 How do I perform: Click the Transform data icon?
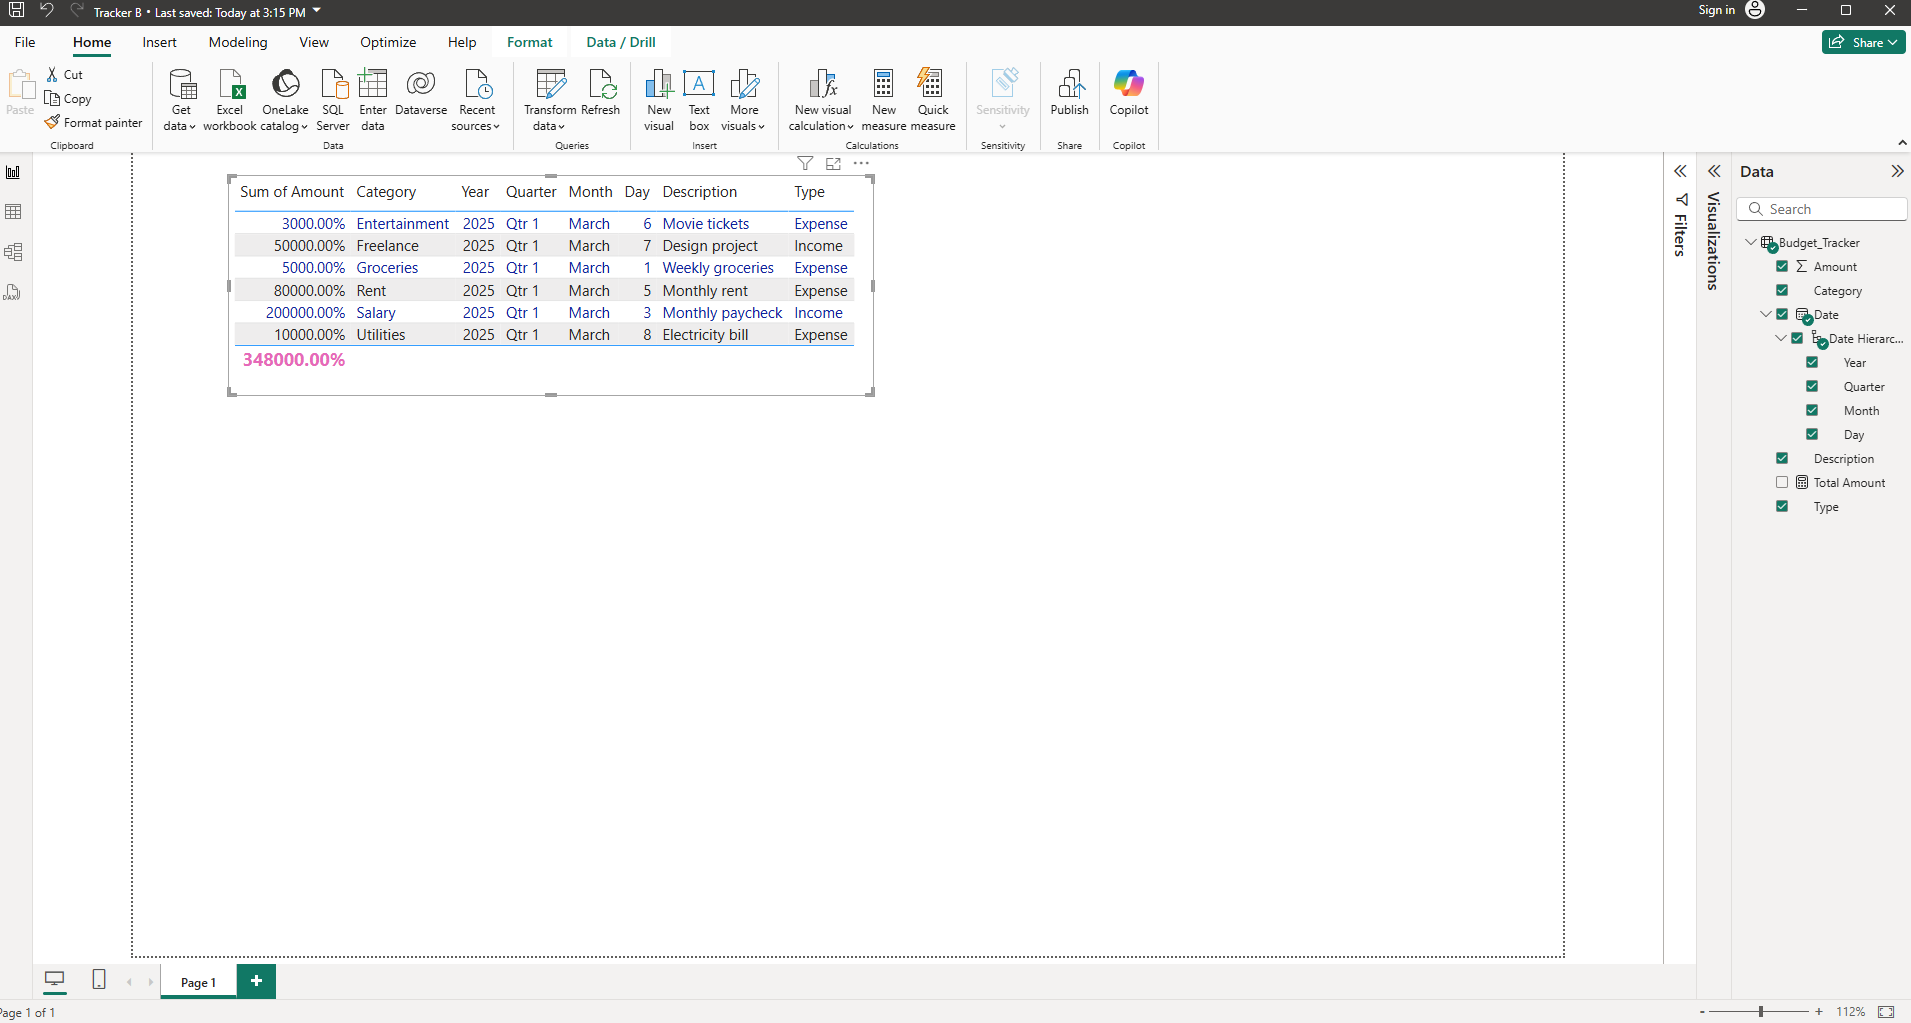[550, 85]
